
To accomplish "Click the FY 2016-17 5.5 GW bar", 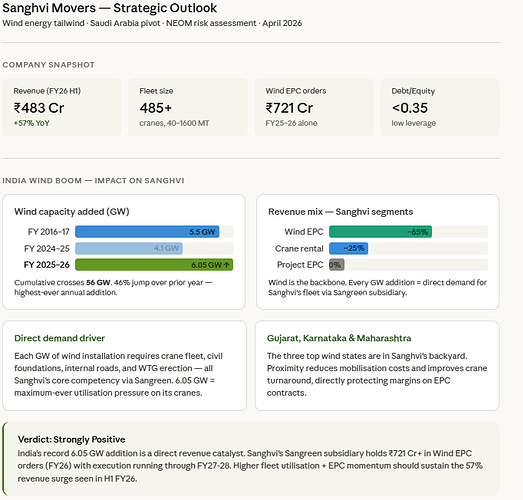I will pyautogui.click(x=147, y=231).
